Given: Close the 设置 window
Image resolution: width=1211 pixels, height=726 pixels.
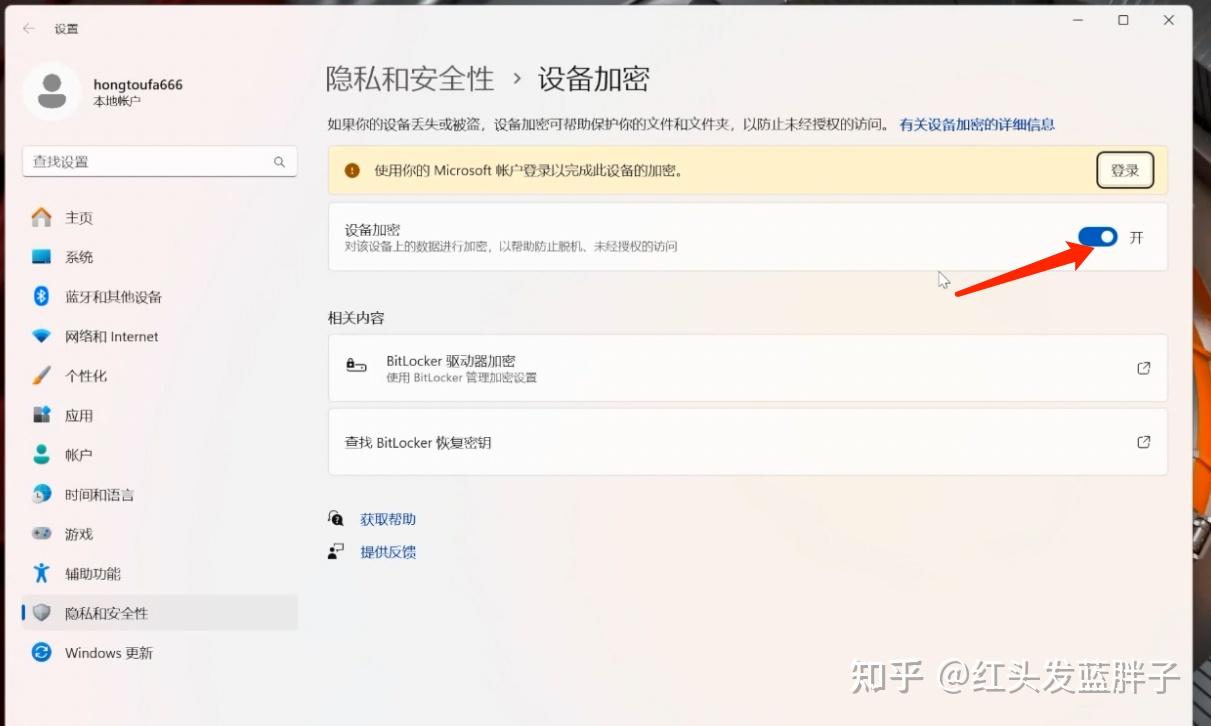Looking at the screenshot, I should click(x=1169, y=21).
